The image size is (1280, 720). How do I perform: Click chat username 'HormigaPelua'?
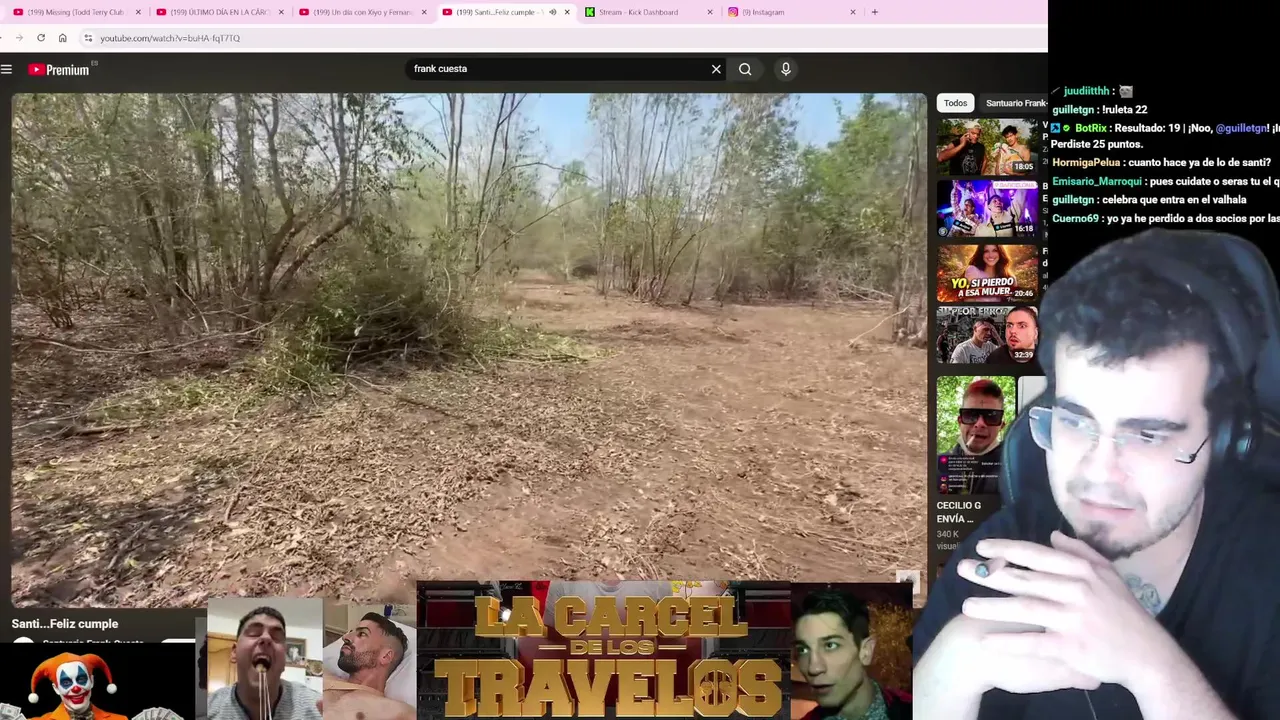coord(1086,163)
